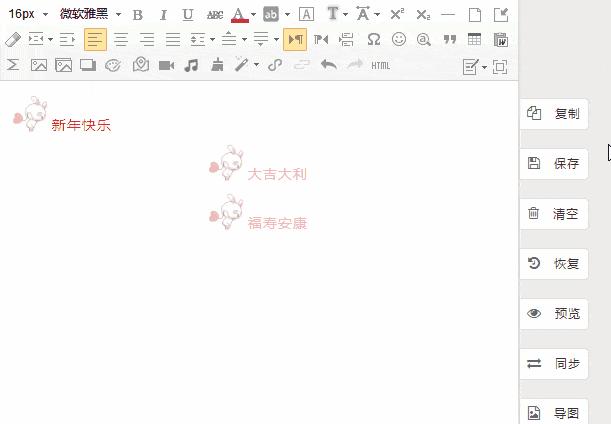
Task: Select rabbit image beside 新年快乐
Action: (x=30, y=114)
